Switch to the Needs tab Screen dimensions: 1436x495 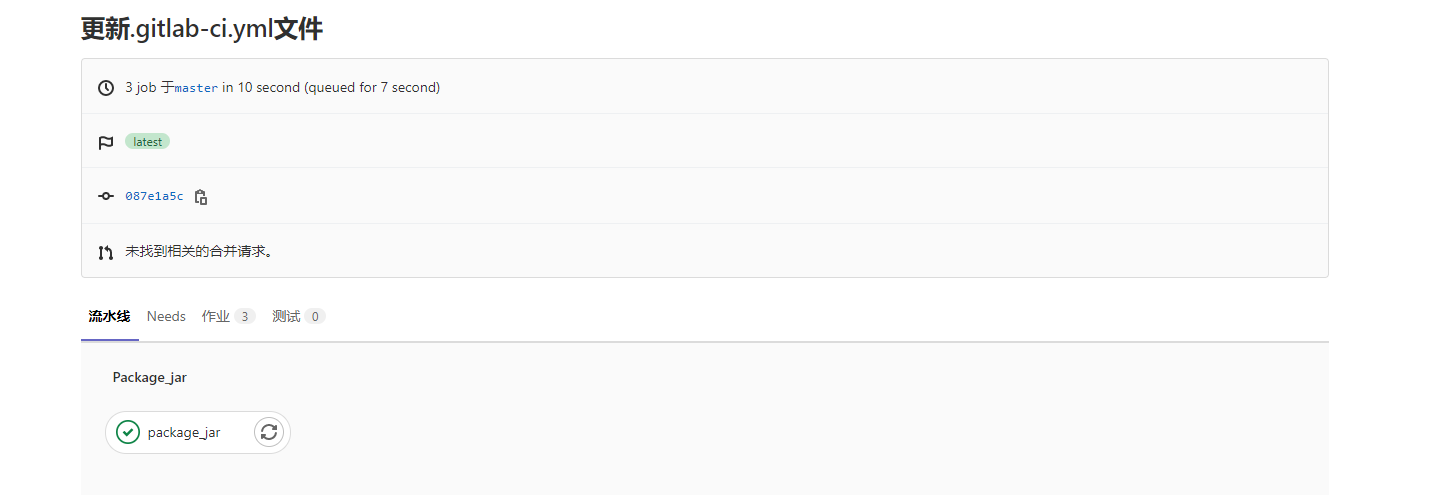(x=166, y=316)
